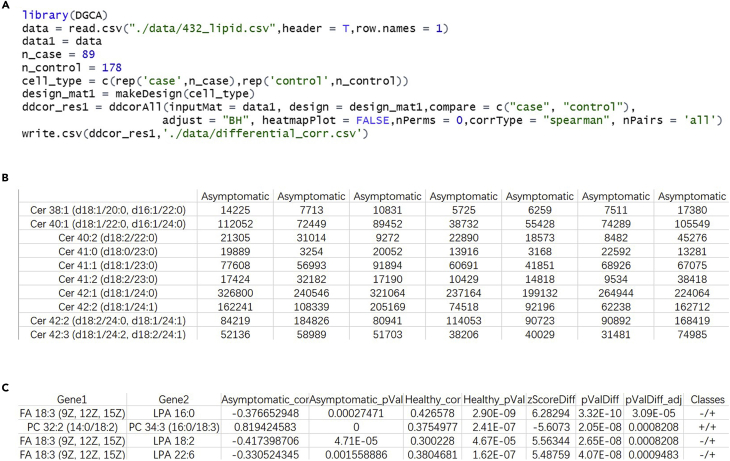Click cell value 264944
Screen dimensions: 730x461
point(616,293)
